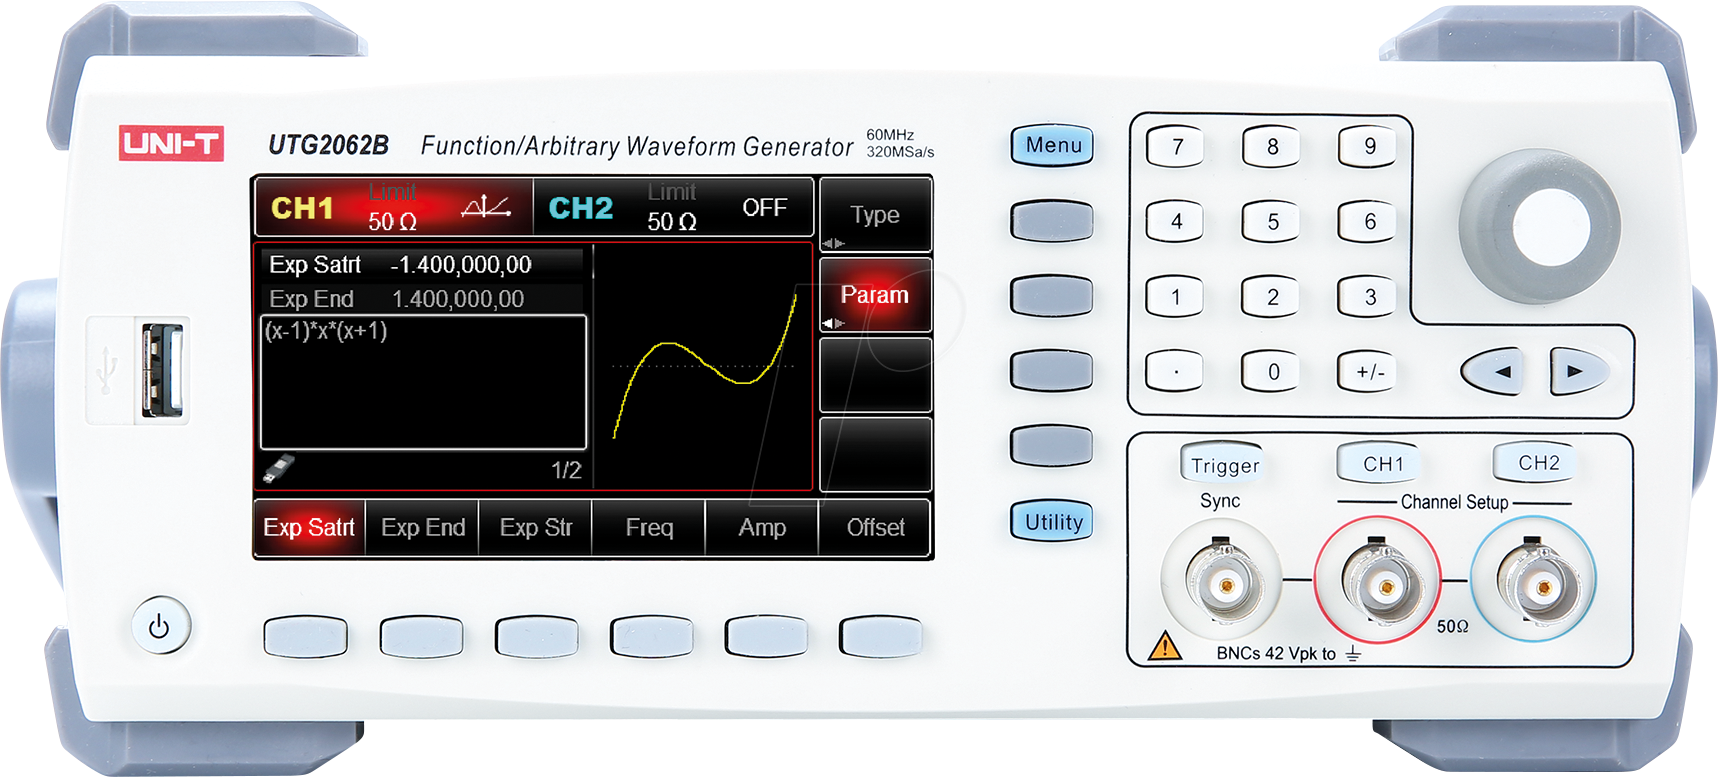1718x777 pixels.
Task: Select the Param menu on screen
Action: 875,295
